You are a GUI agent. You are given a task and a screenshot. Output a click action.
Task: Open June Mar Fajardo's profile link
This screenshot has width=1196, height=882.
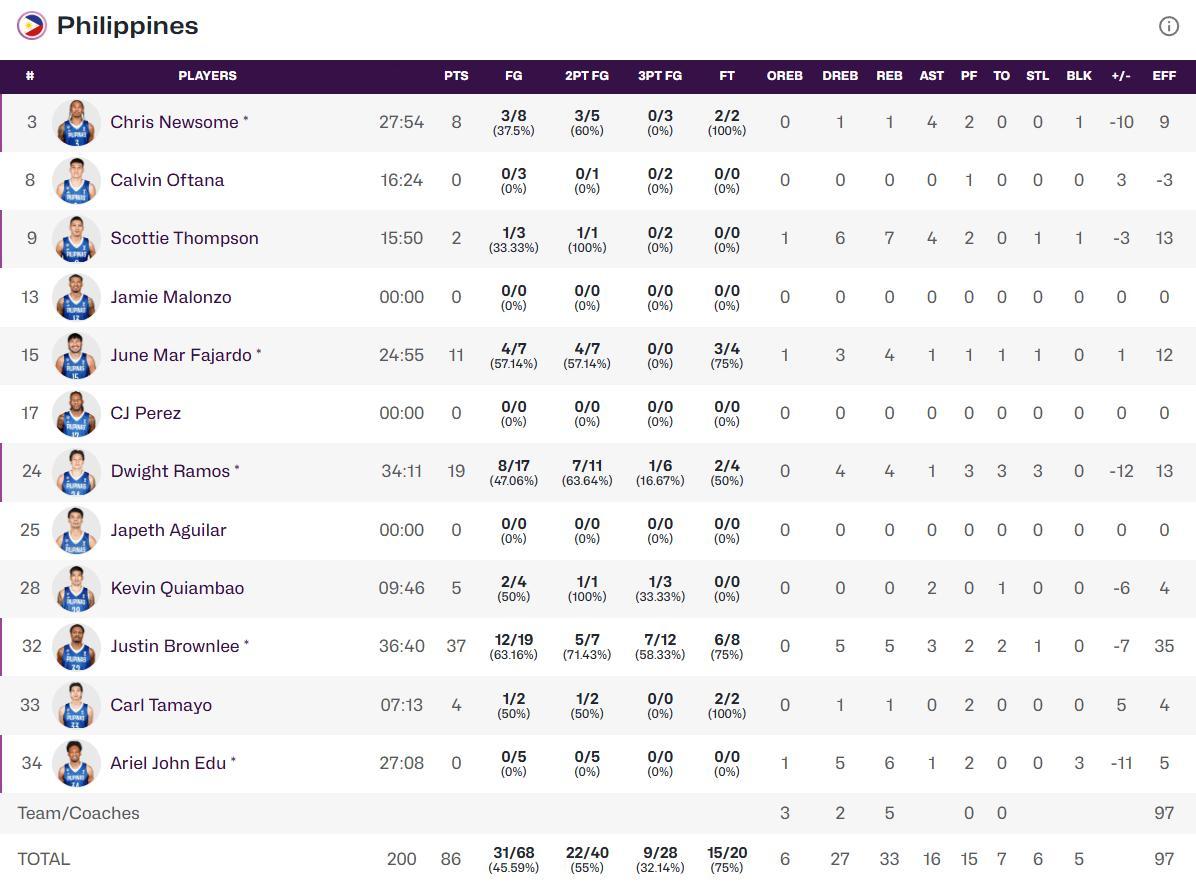tap(181, 355)
